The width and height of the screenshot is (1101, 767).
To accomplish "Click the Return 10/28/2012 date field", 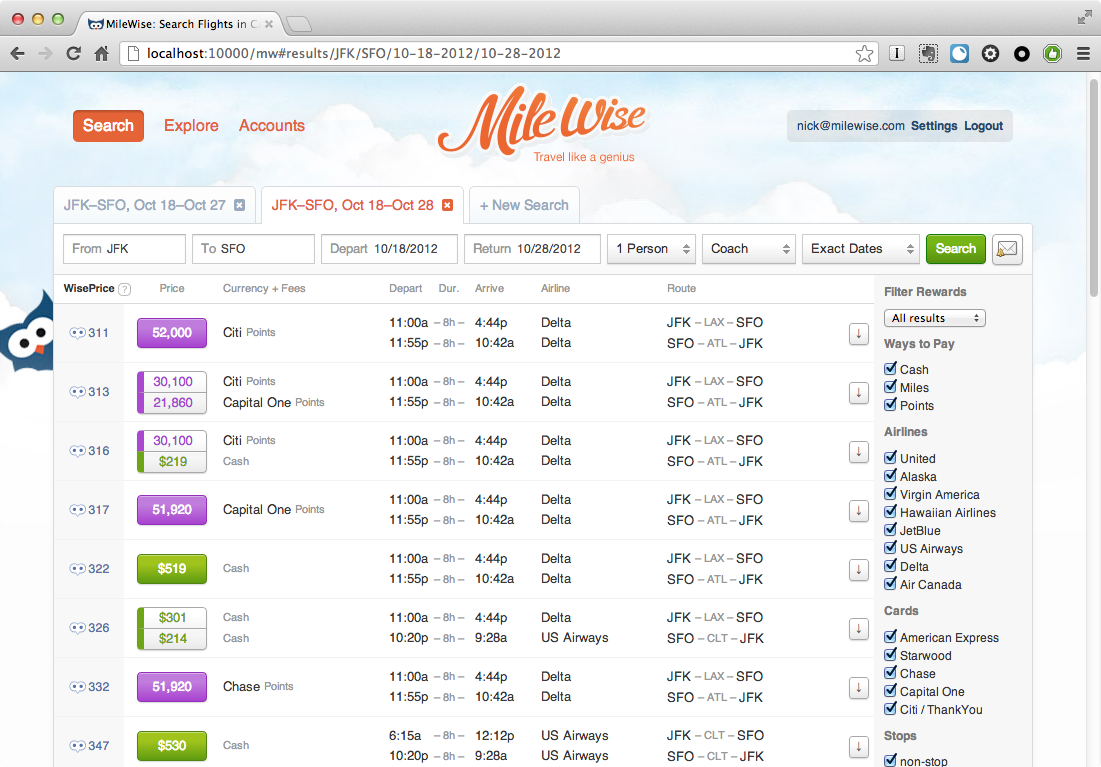I will coord(532,249).
